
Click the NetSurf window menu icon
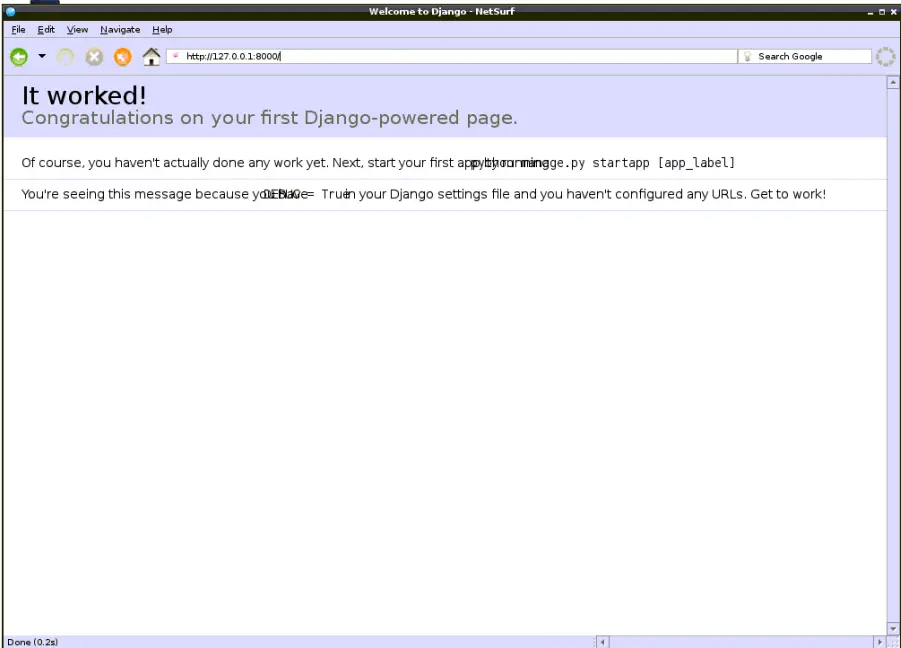10,11
